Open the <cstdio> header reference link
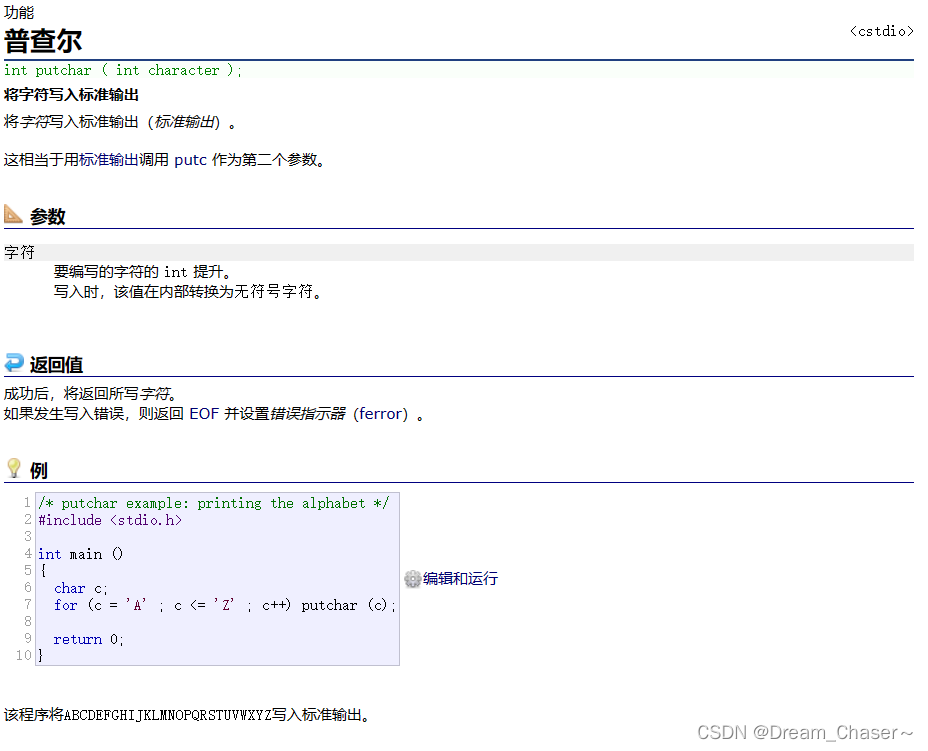 881,31
